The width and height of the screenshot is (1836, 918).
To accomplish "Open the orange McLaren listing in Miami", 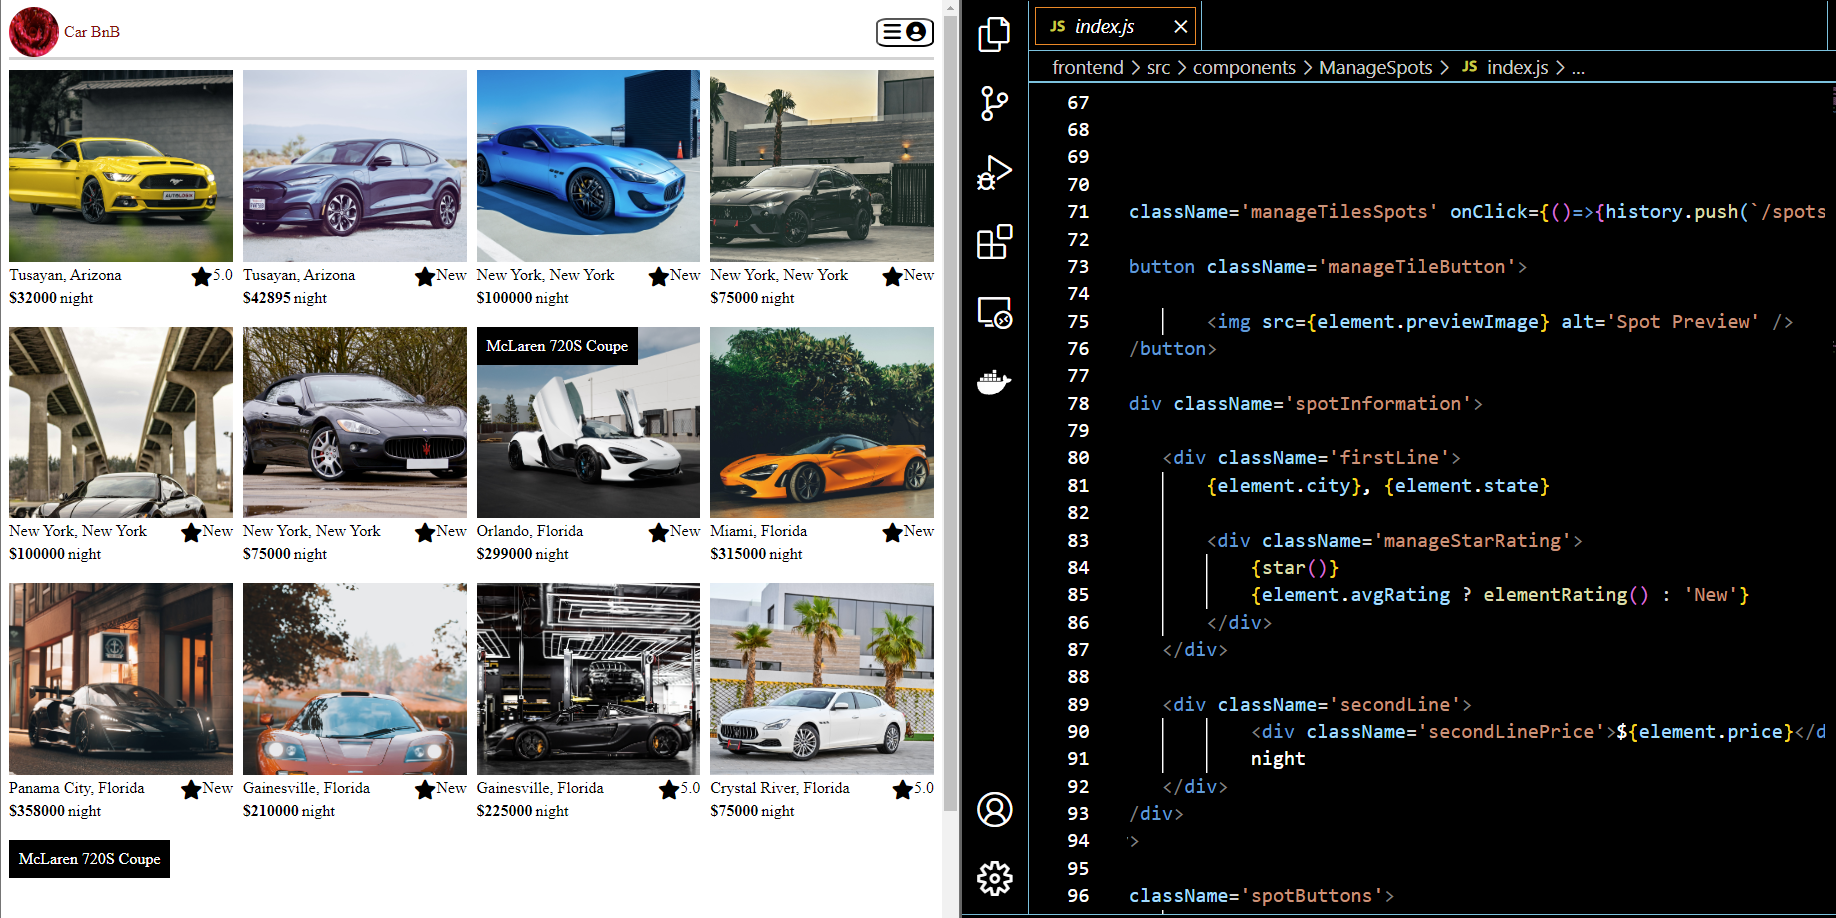I will pyautogui.click(x=821, y=422).
